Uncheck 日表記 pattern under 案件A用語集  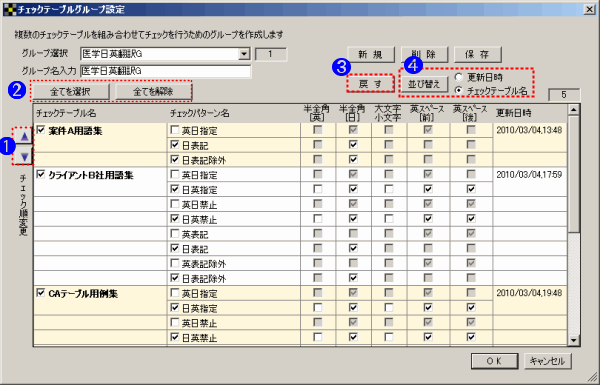[175, 145]
